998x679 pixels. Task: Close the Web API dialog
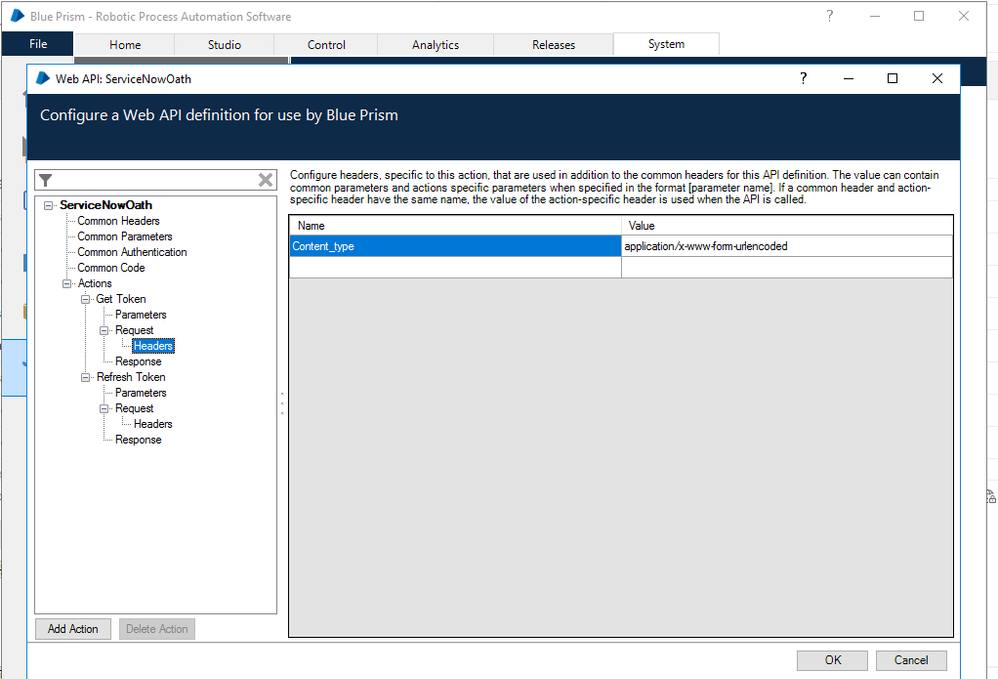point(937,78)
